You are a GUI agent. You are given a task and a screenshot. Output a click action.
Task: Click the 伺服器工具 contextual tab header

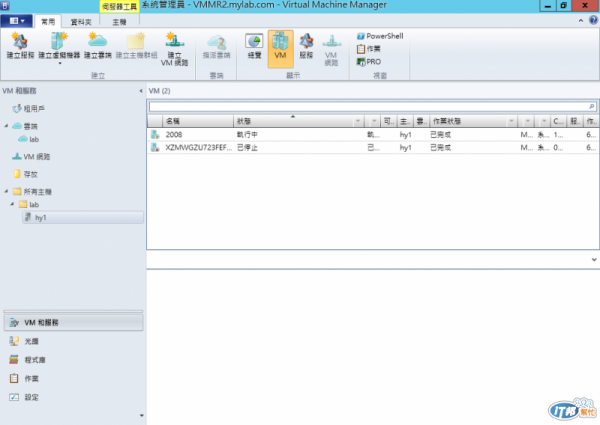click(x=119, y=7)
